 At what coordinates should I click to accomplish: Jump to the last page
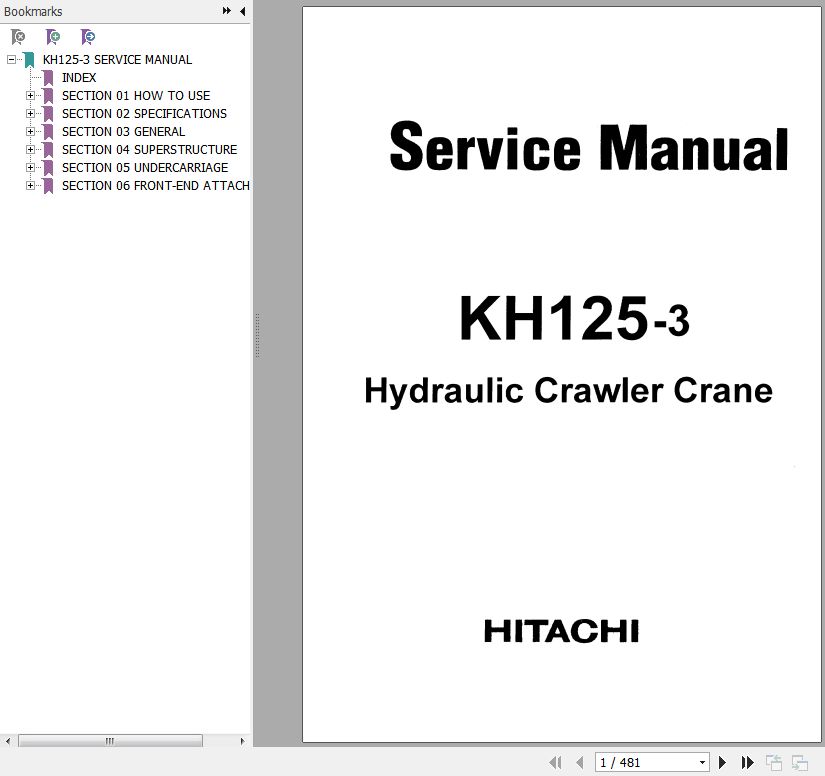(746, 762)
